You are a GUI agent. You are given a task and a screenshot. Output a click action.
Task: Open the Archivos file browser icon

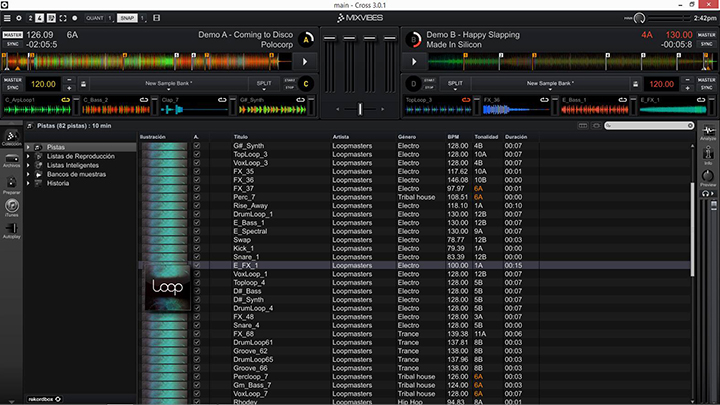click(11, 160)
